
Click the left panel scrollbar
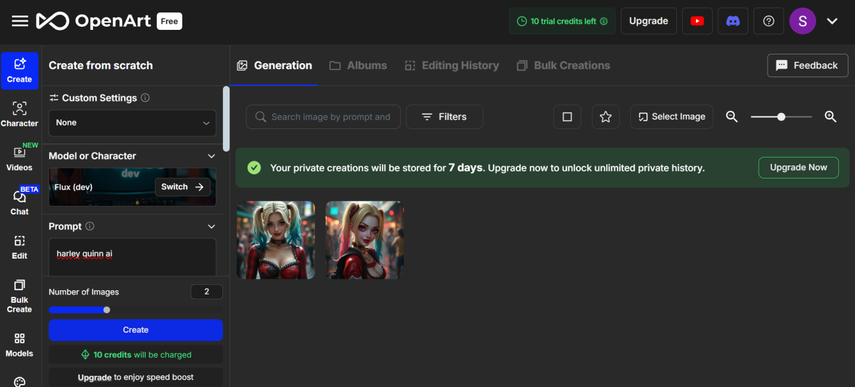(226, 119)
